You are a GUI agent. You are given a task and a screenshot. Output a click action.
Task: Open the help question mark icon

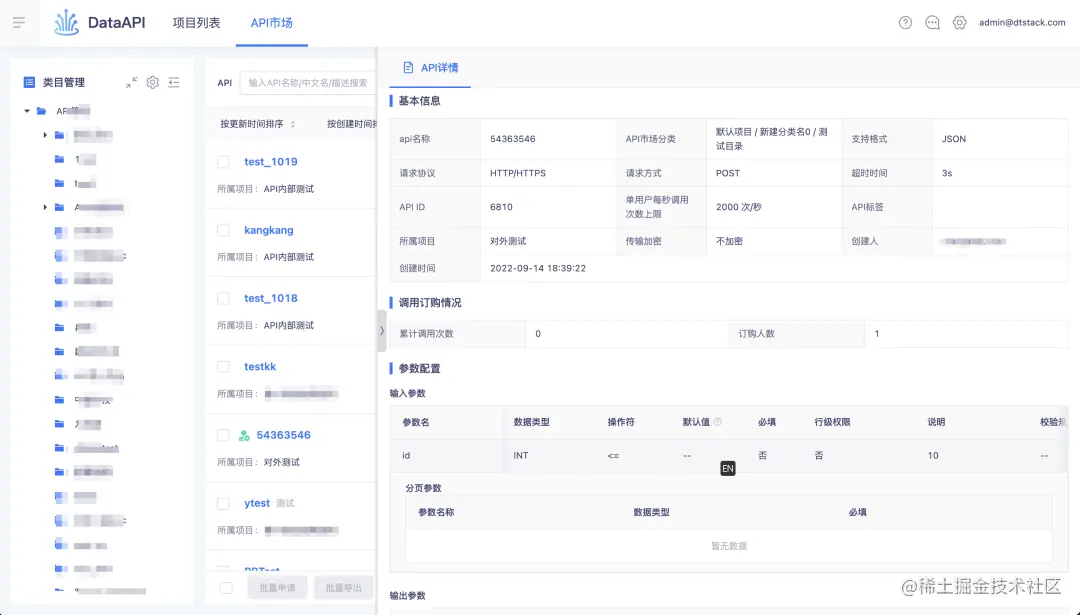pos(904,22)
